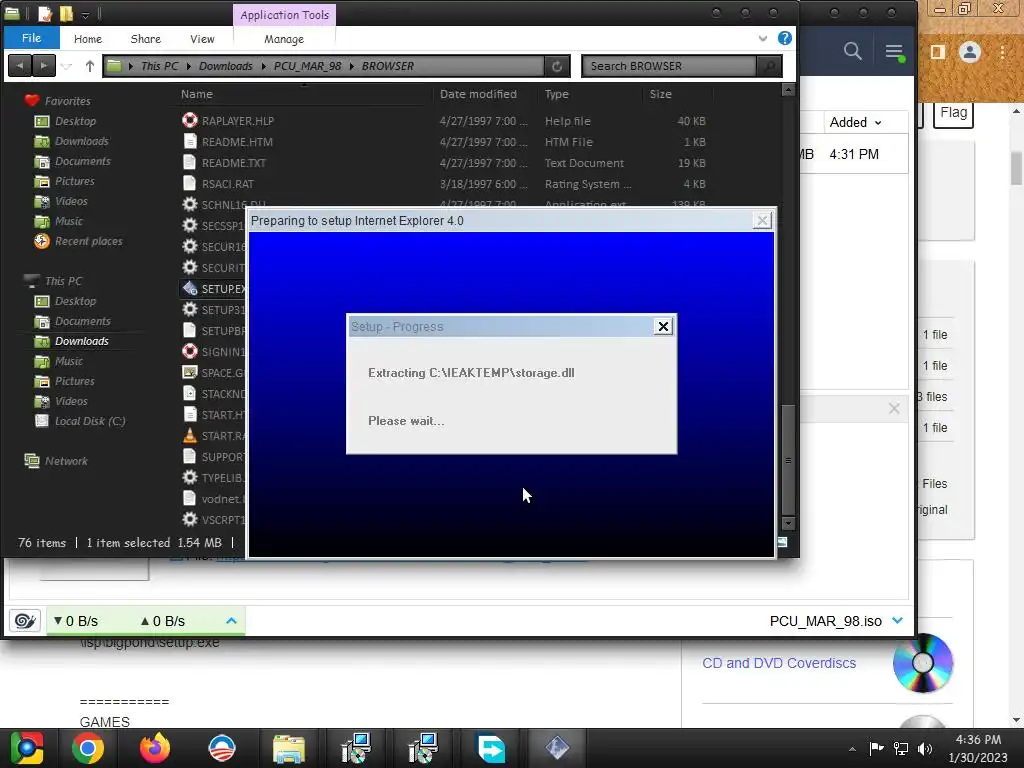Select the README.HTM file row

(x=444, y=142)
